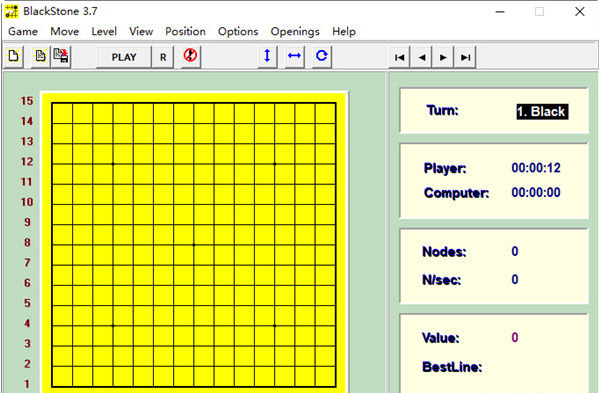Close the BlackStone window
The width and height of the screenshot is (599, 393).
(580, 11)
